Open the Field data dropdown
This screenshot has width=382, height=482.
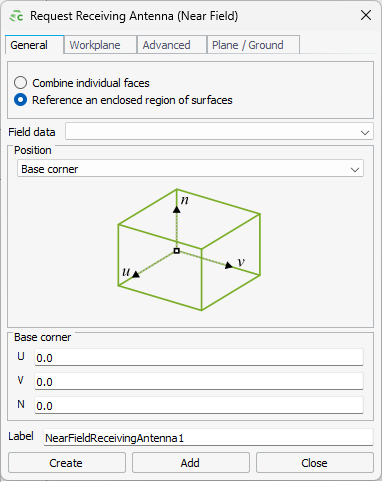pos(219,131)
